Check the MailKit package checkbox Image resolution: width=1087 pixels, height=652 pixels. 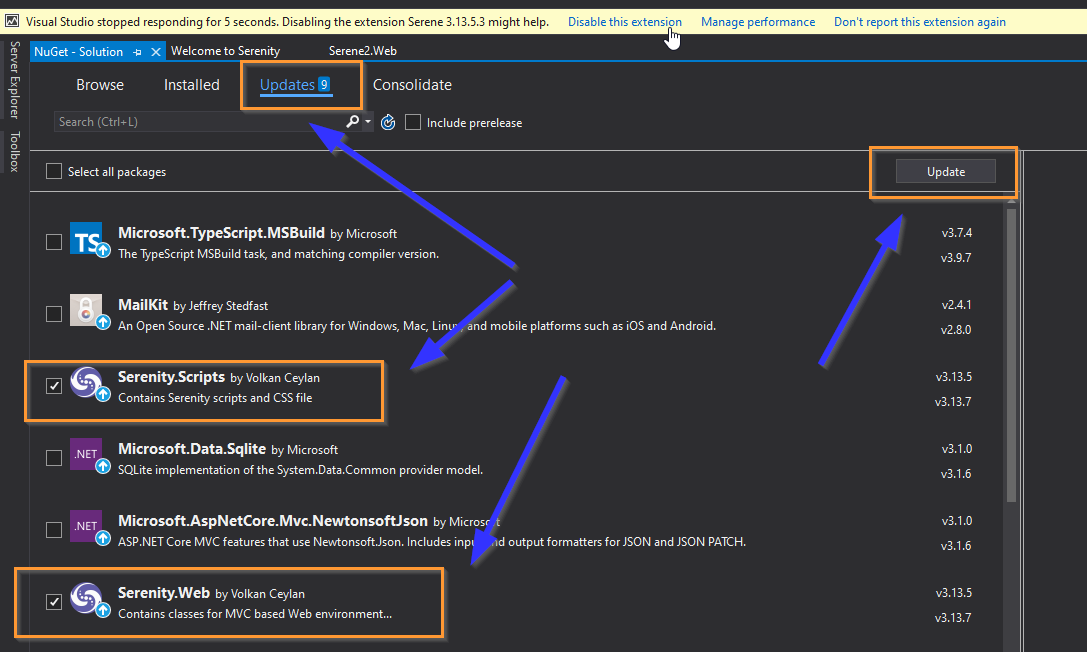coord(53,314)
